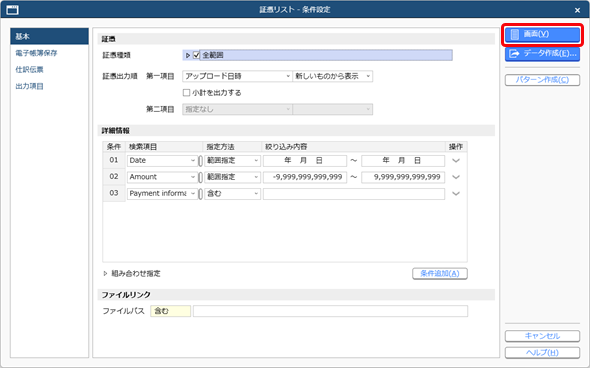
Task: Click the row 01 operation chevron
Action: 456,161
